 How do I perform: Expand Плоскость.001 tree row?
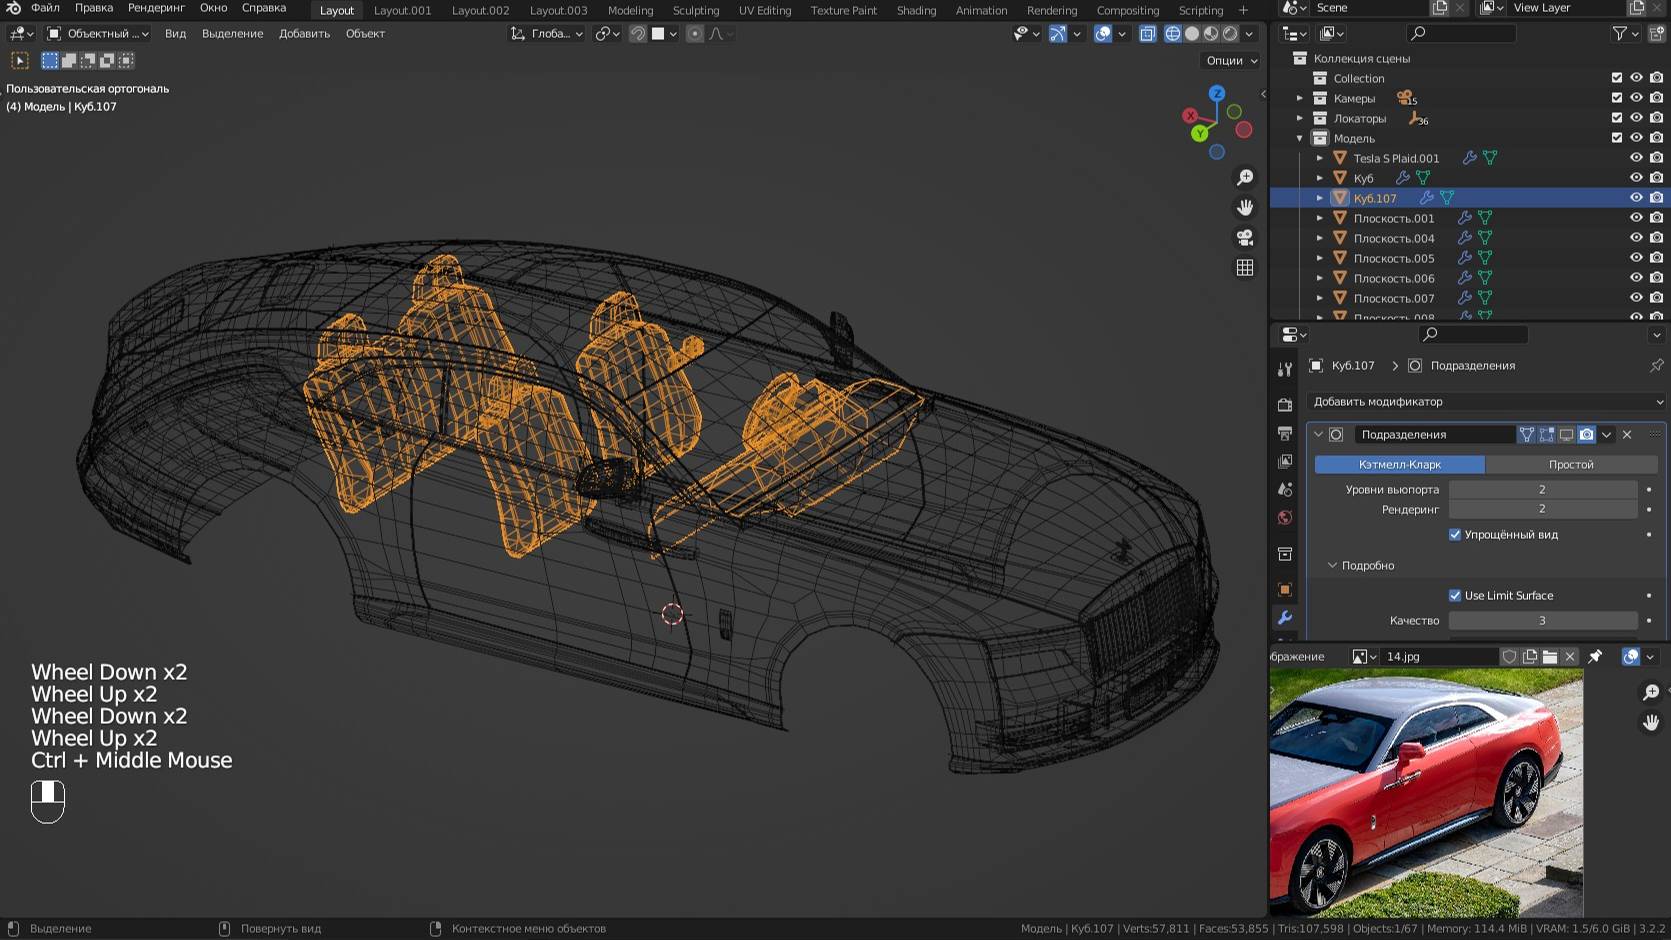pyautogui.click(x=1320, y=218)
